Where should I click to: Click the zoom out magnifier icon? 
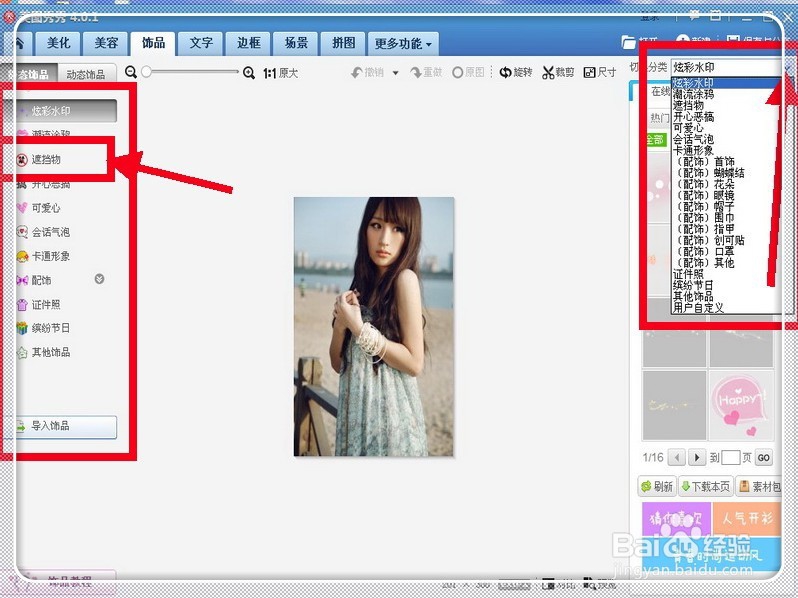[131, 72]
